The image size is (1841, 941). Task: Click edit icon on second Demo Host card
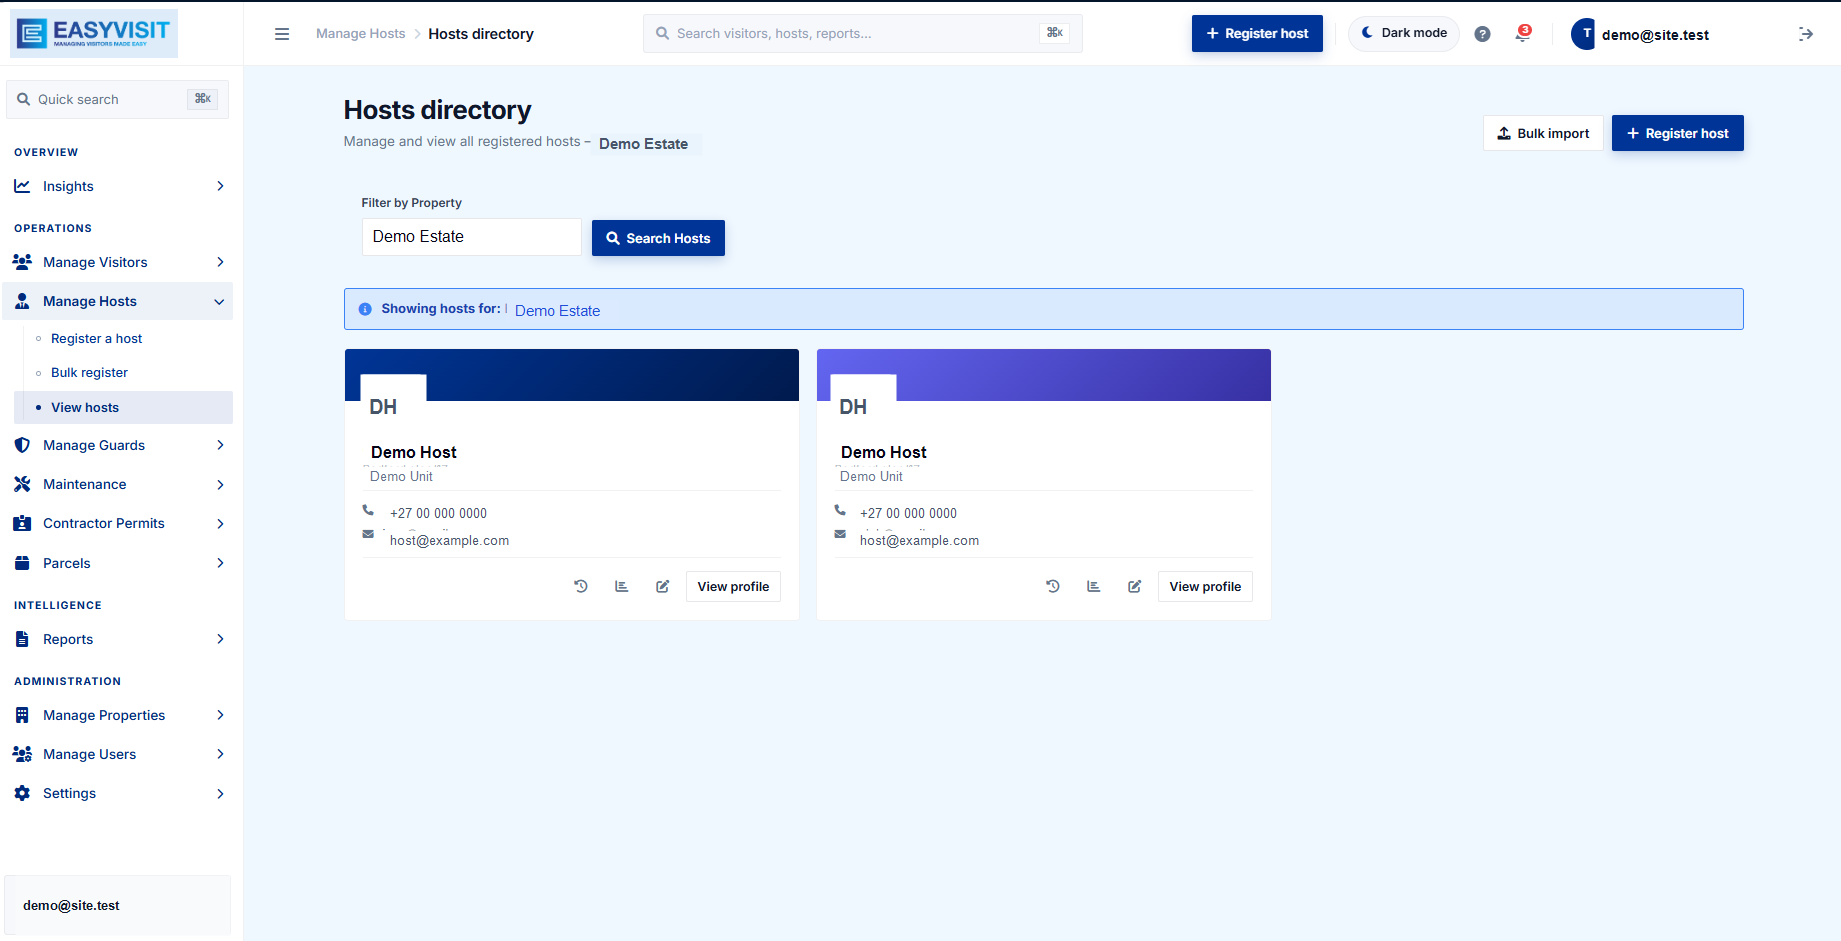click(x=1134, y=586)
